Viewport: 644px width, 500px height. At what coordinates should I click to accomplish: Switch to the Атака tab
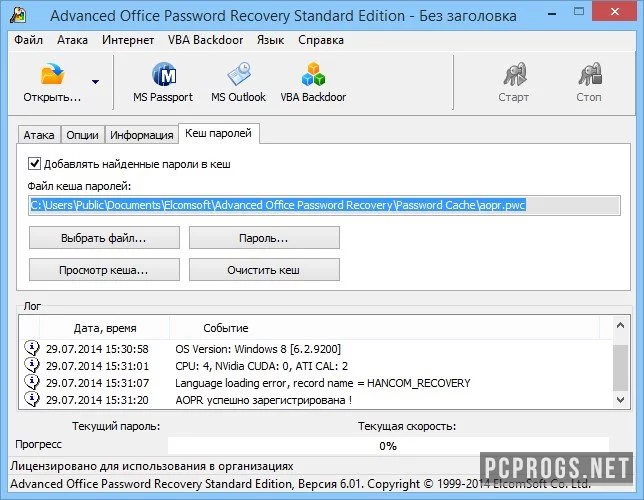click(x=39, y=135)
